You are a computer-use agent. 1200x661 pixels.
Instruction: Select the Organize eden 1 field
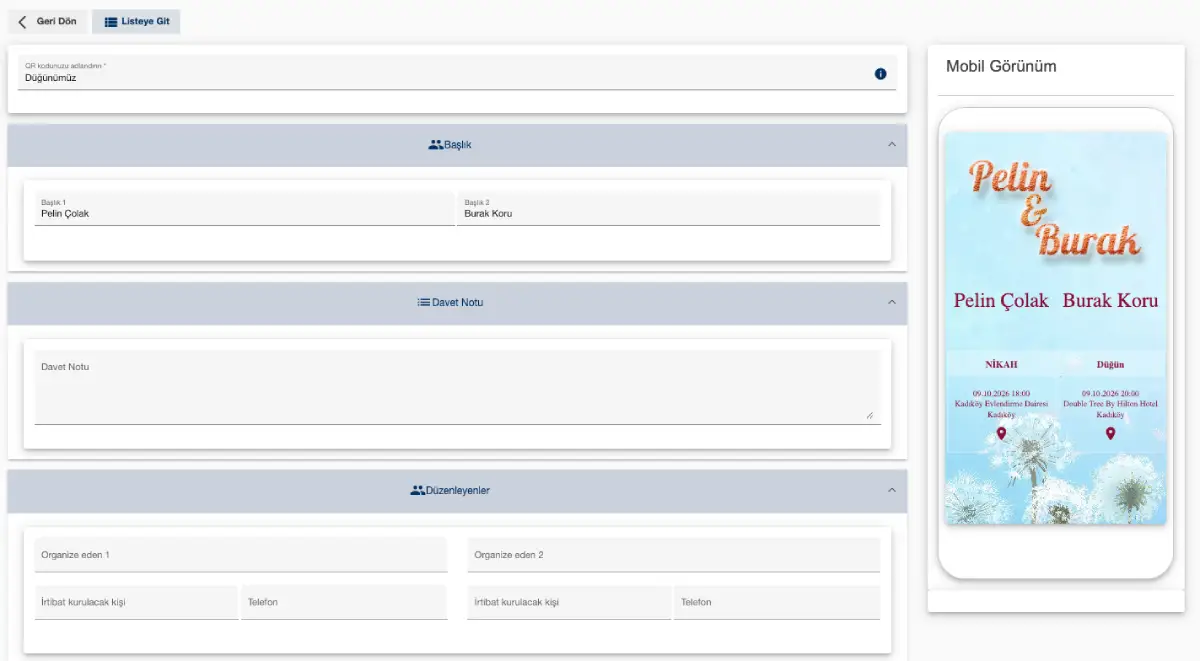tap(240, 555)
